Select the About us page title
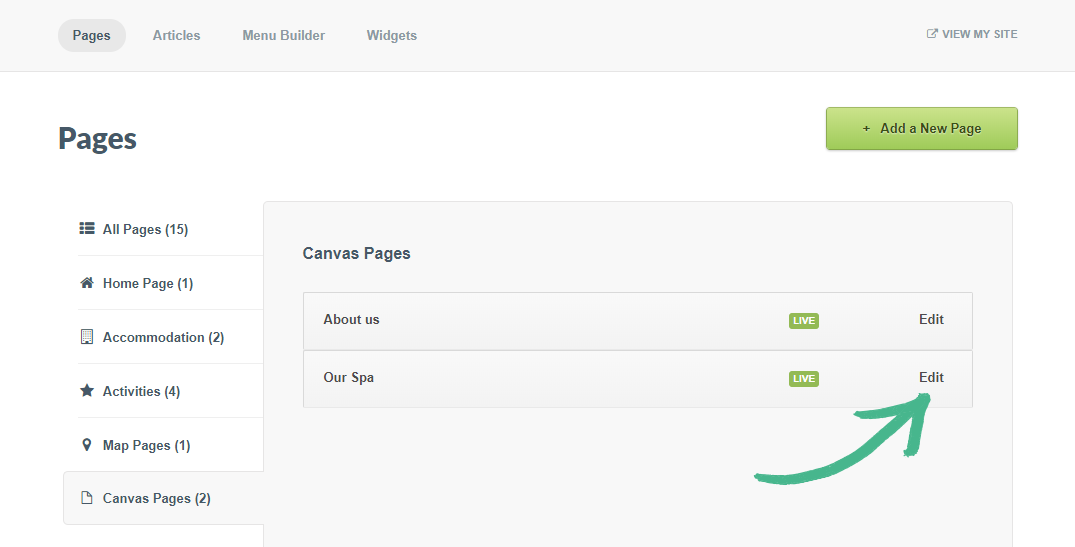The height and width of the screenshot is (547, 1075). click(351, 320)
